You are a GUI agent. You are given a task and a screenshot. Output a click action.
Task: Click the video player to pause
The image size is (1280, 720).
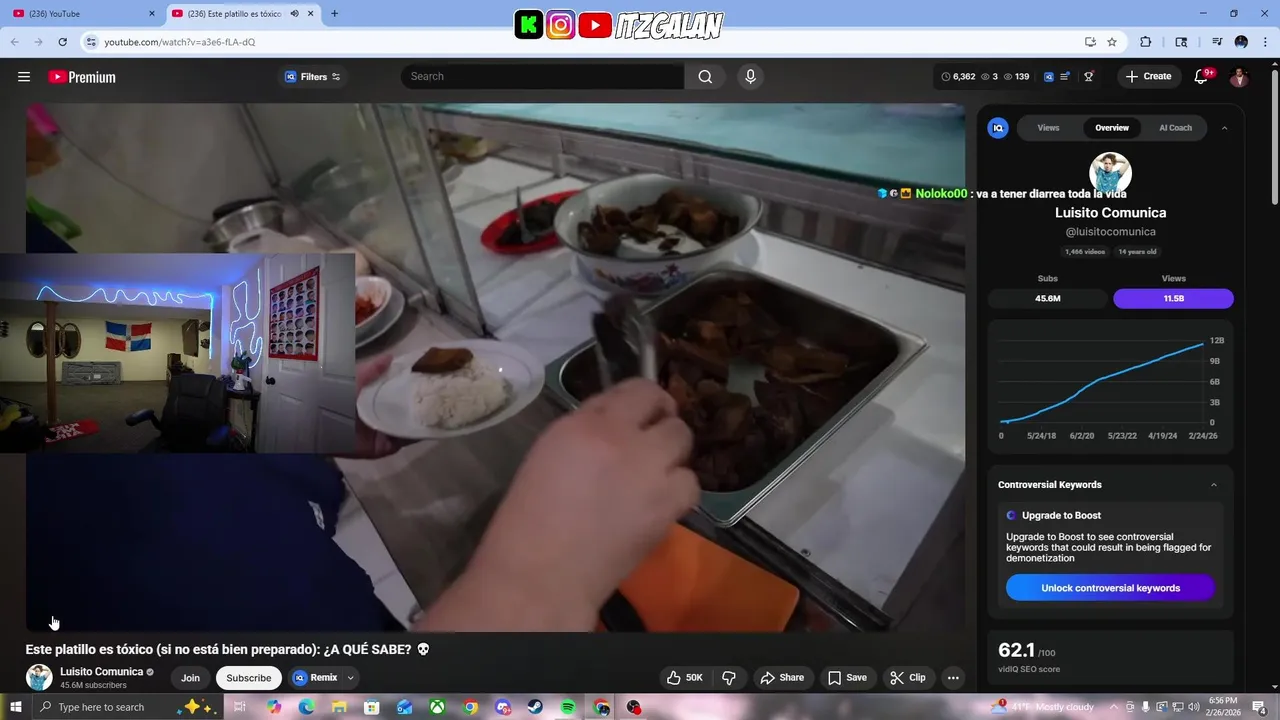[x=496, y=367]
